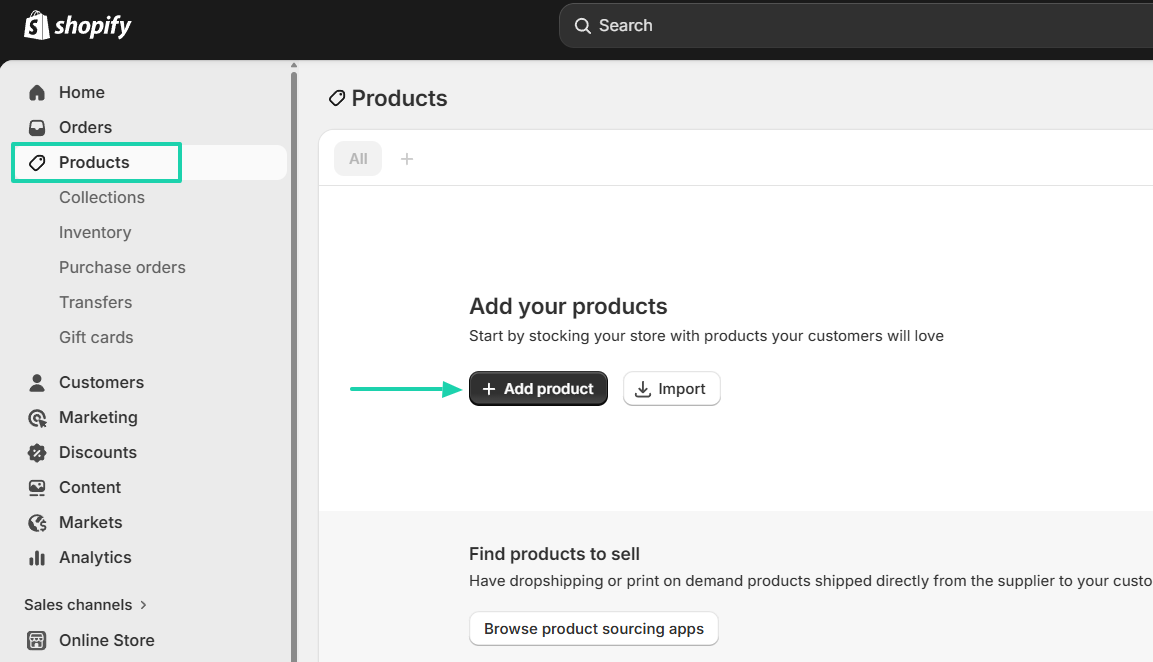
Task: Open Gift cards submenu item
Action: (96, 338)
